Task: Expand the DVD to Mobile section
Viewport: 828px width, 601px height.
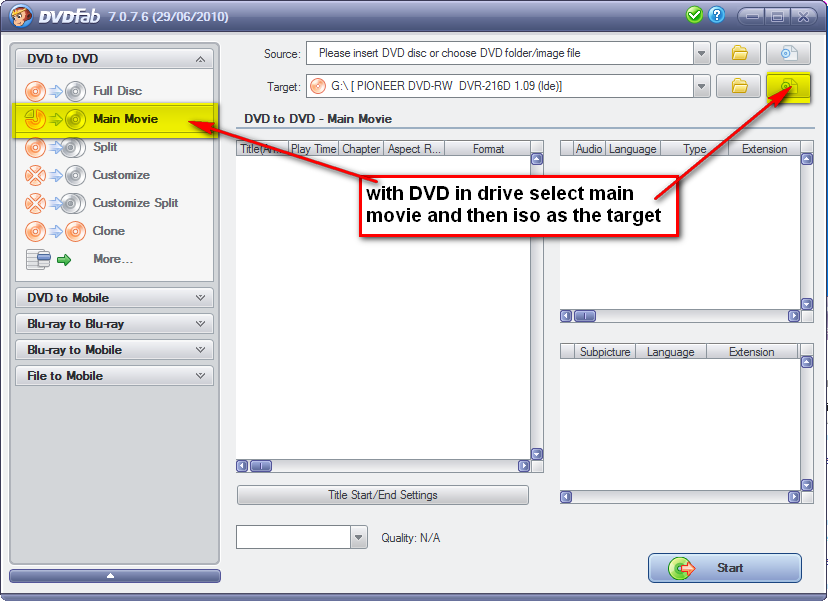Action: coord(115,298)
